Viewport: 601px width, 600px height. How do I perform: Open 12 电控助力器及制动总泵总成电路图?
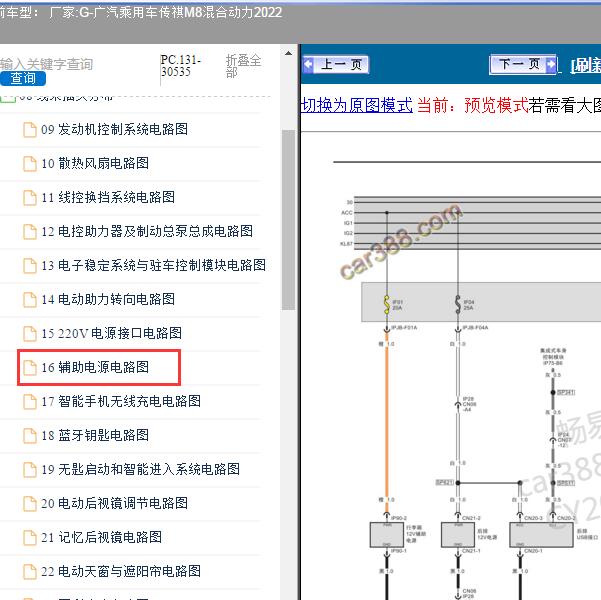tap(147, 232)
